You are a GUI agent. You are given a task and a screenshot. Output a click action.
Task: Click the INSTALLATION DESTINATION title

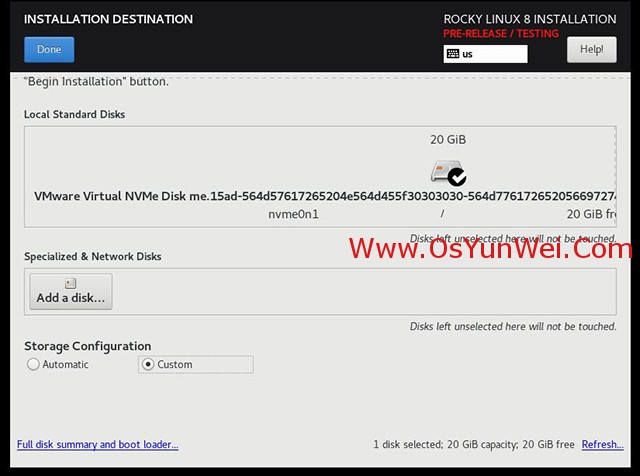[x=108, y=19]
